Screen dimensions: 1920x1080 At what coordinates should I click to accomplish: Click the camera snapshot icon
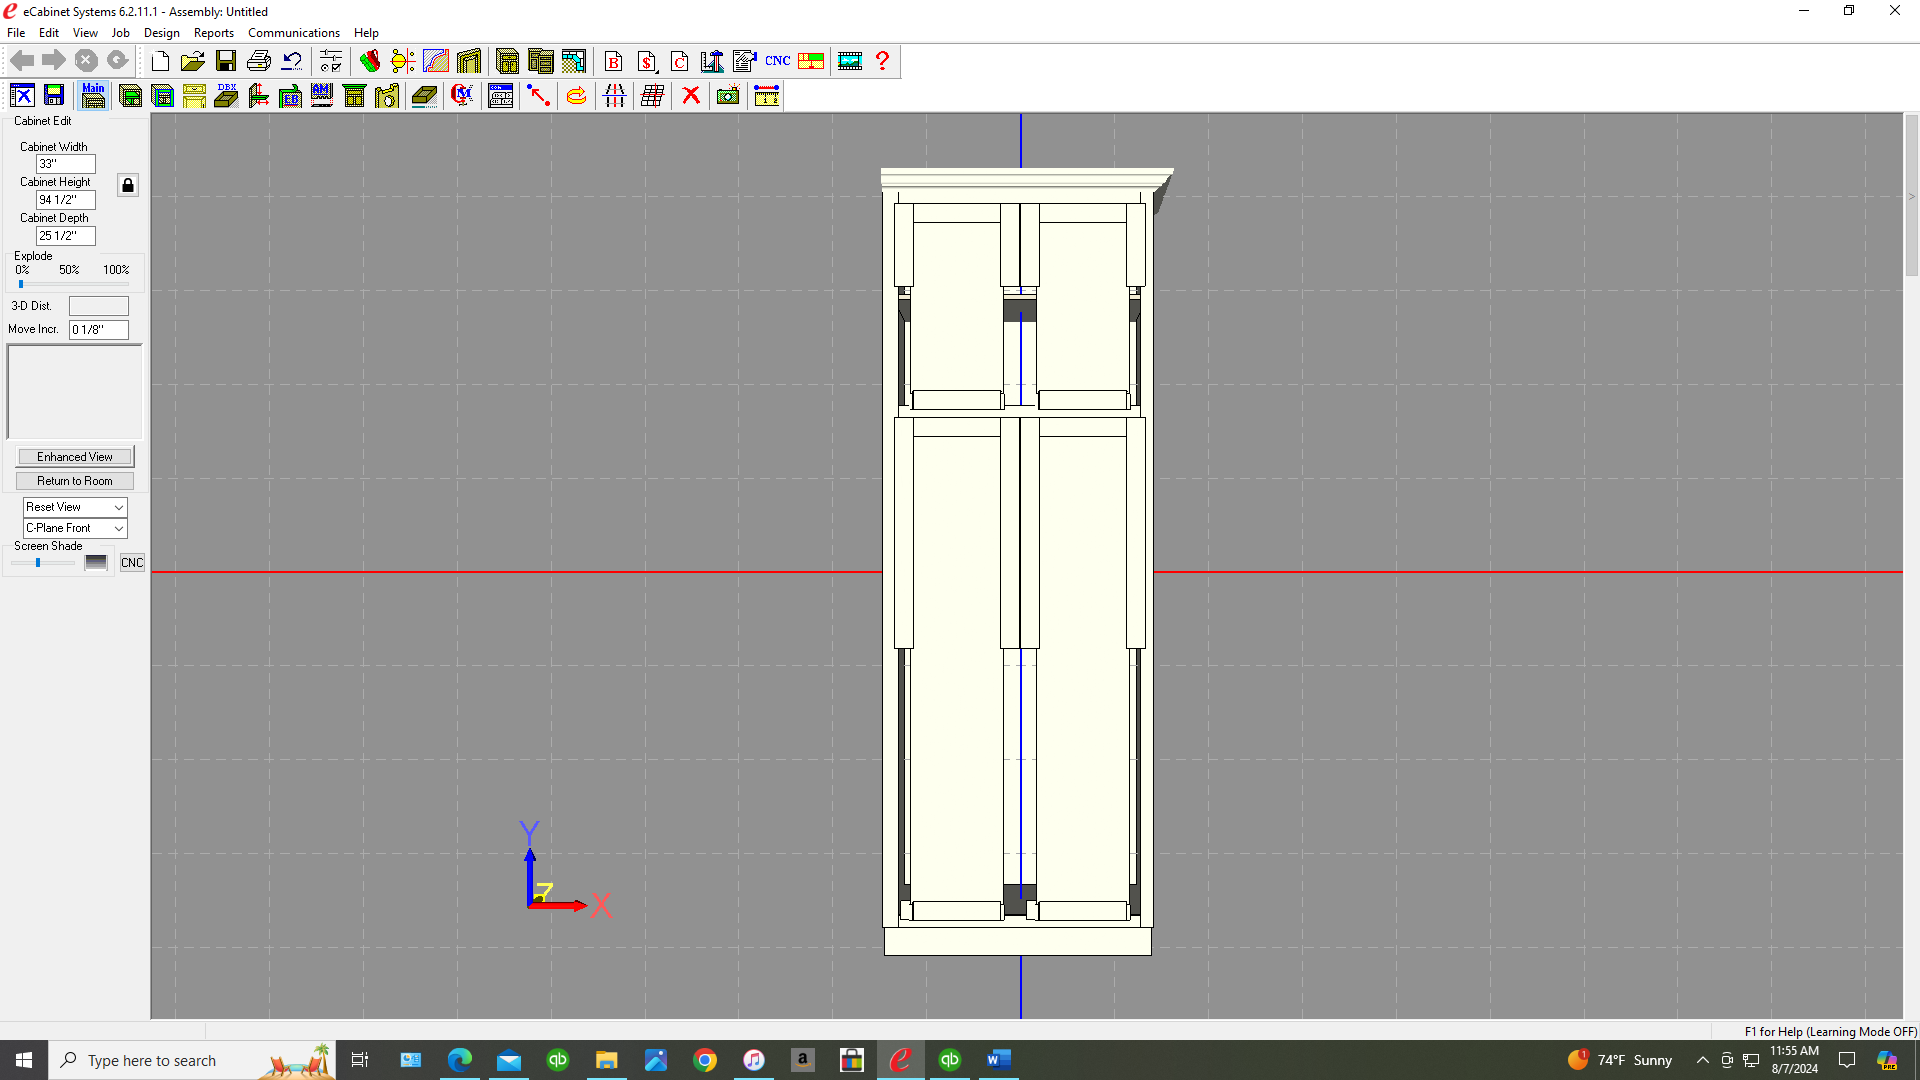728,96
